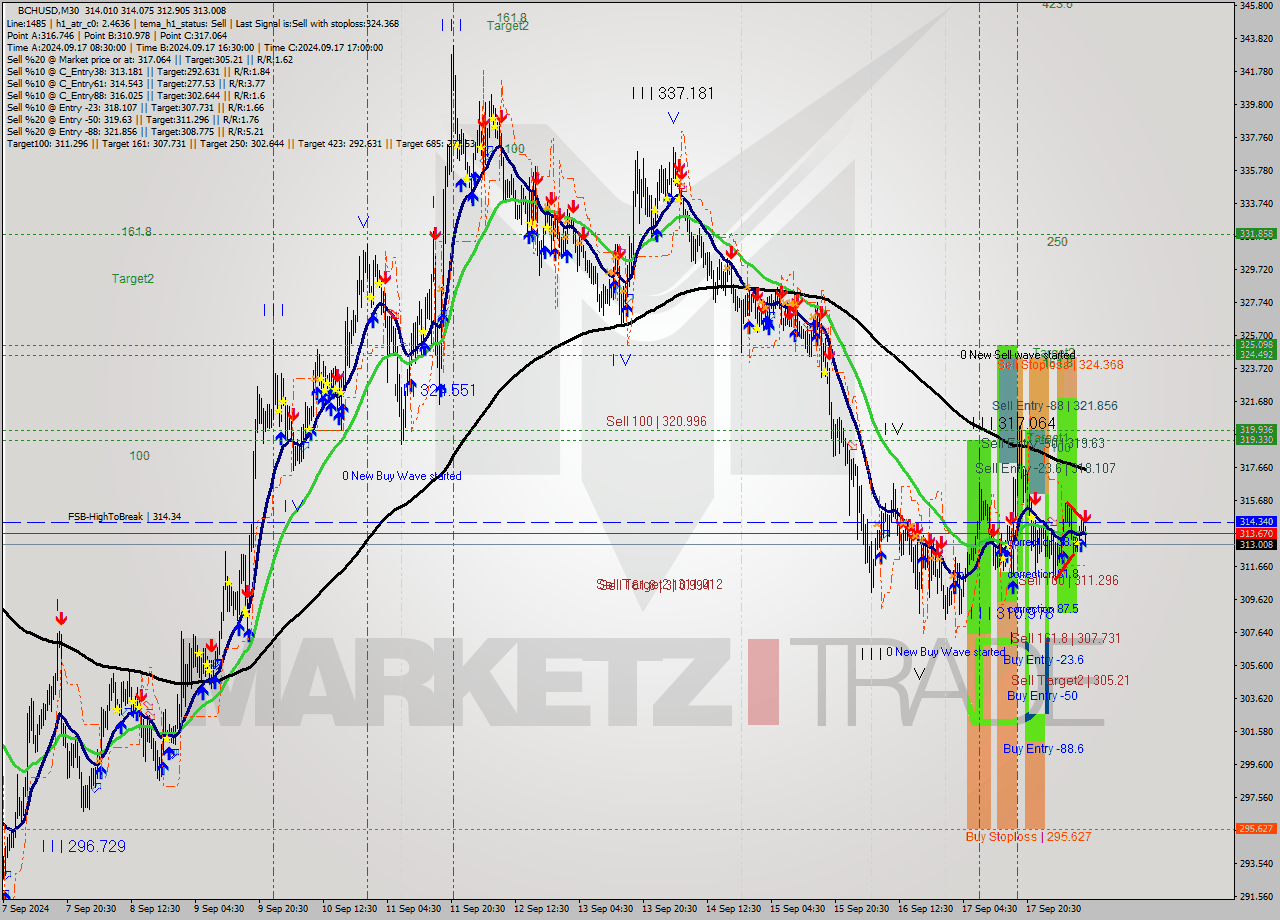The width and height of the screenshot is (1280, 920).
Task: Click the 310.978 wave label
Action: pyautogui.click(x=1012, y=613)
